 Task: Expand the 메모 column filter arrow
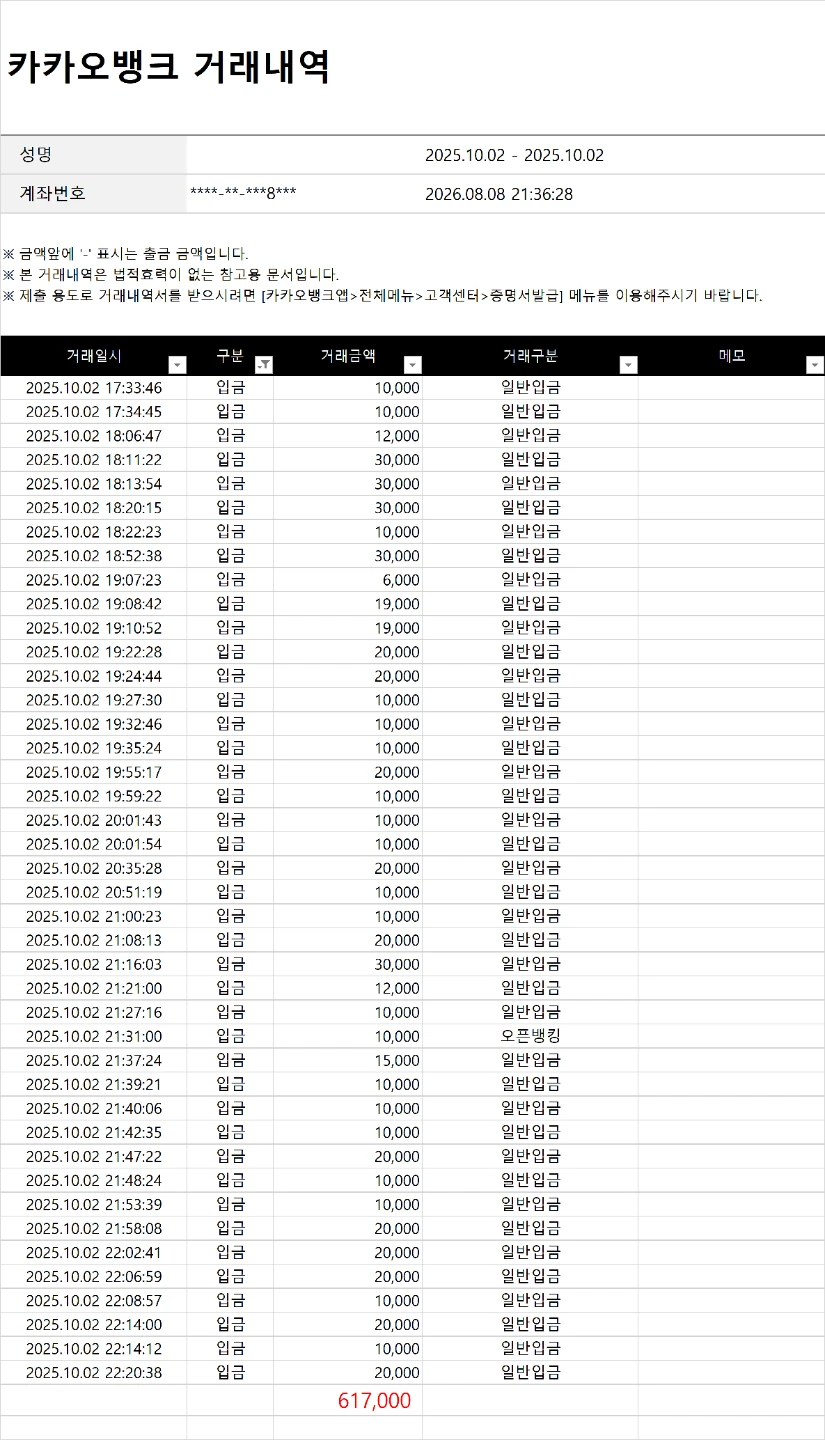pos(814,365)
